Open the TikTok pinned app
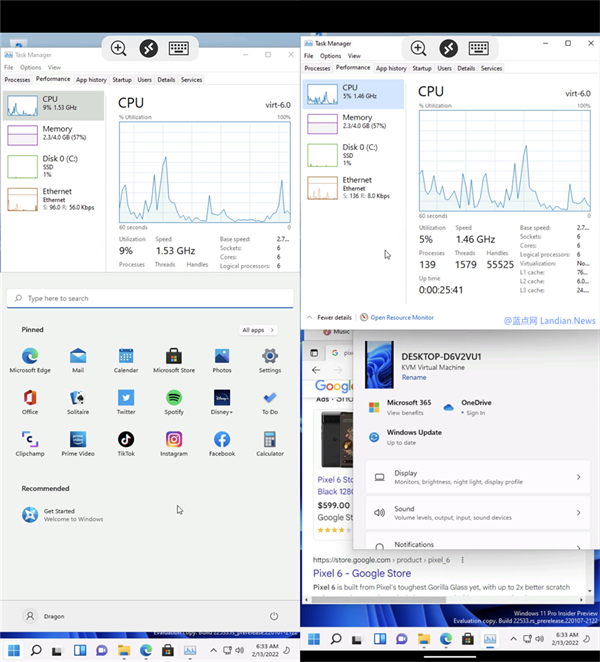The width and height of the screenshot is (600, 662). [x=126, y=444]
